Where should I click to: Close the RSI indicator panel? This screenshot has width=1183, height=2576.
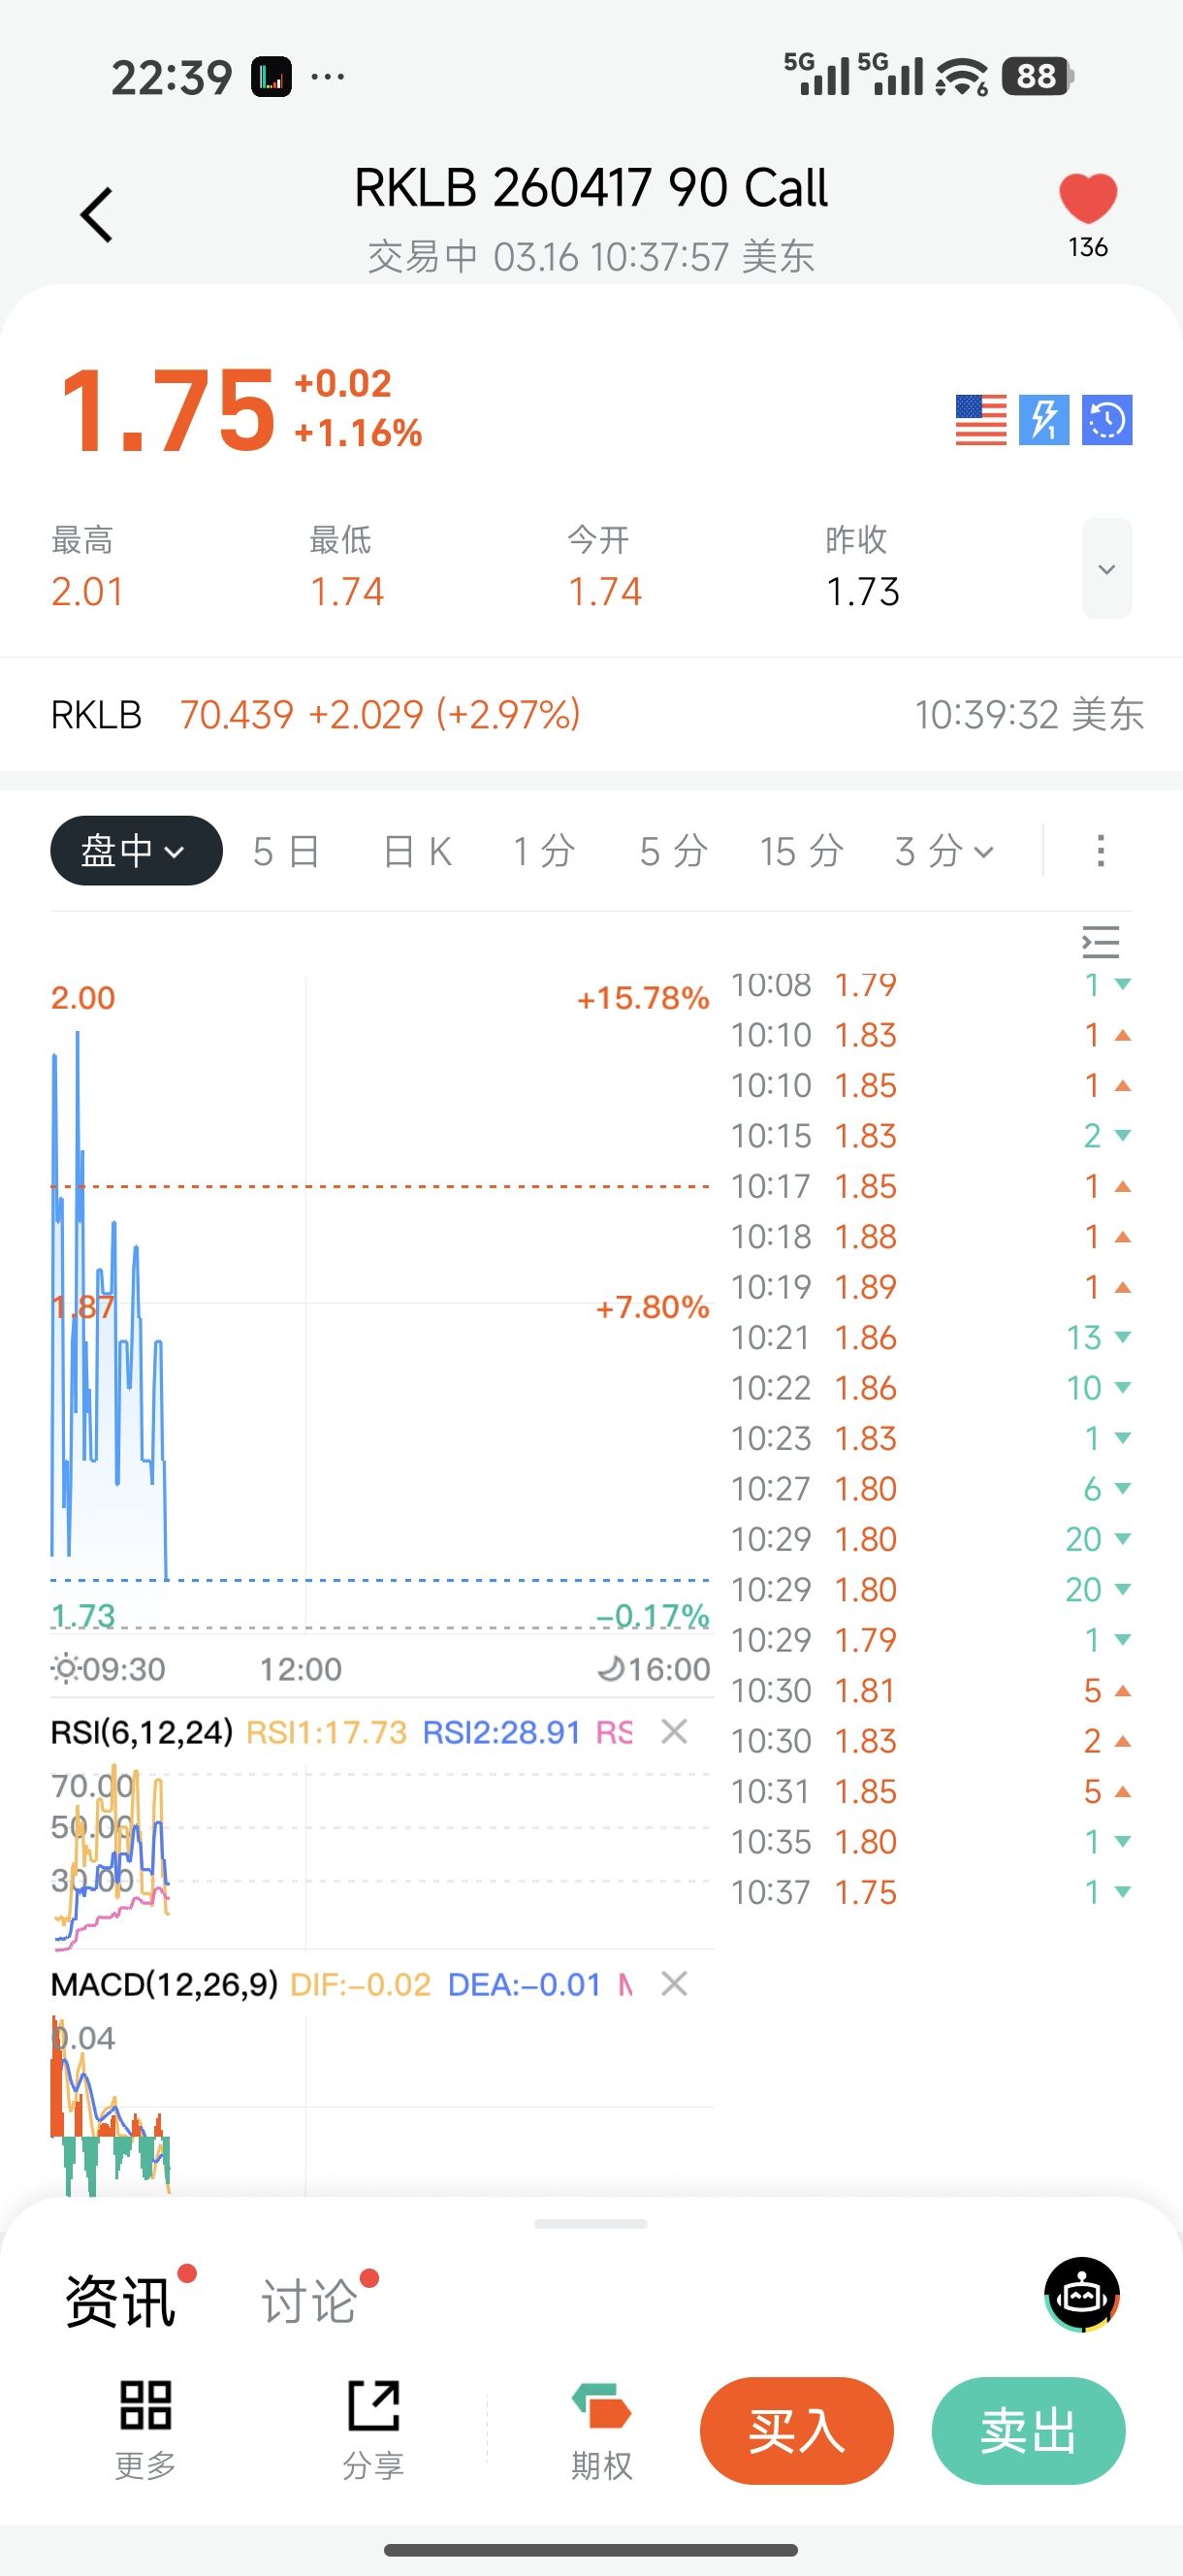pyautogui.click(x=675, y=1731)
